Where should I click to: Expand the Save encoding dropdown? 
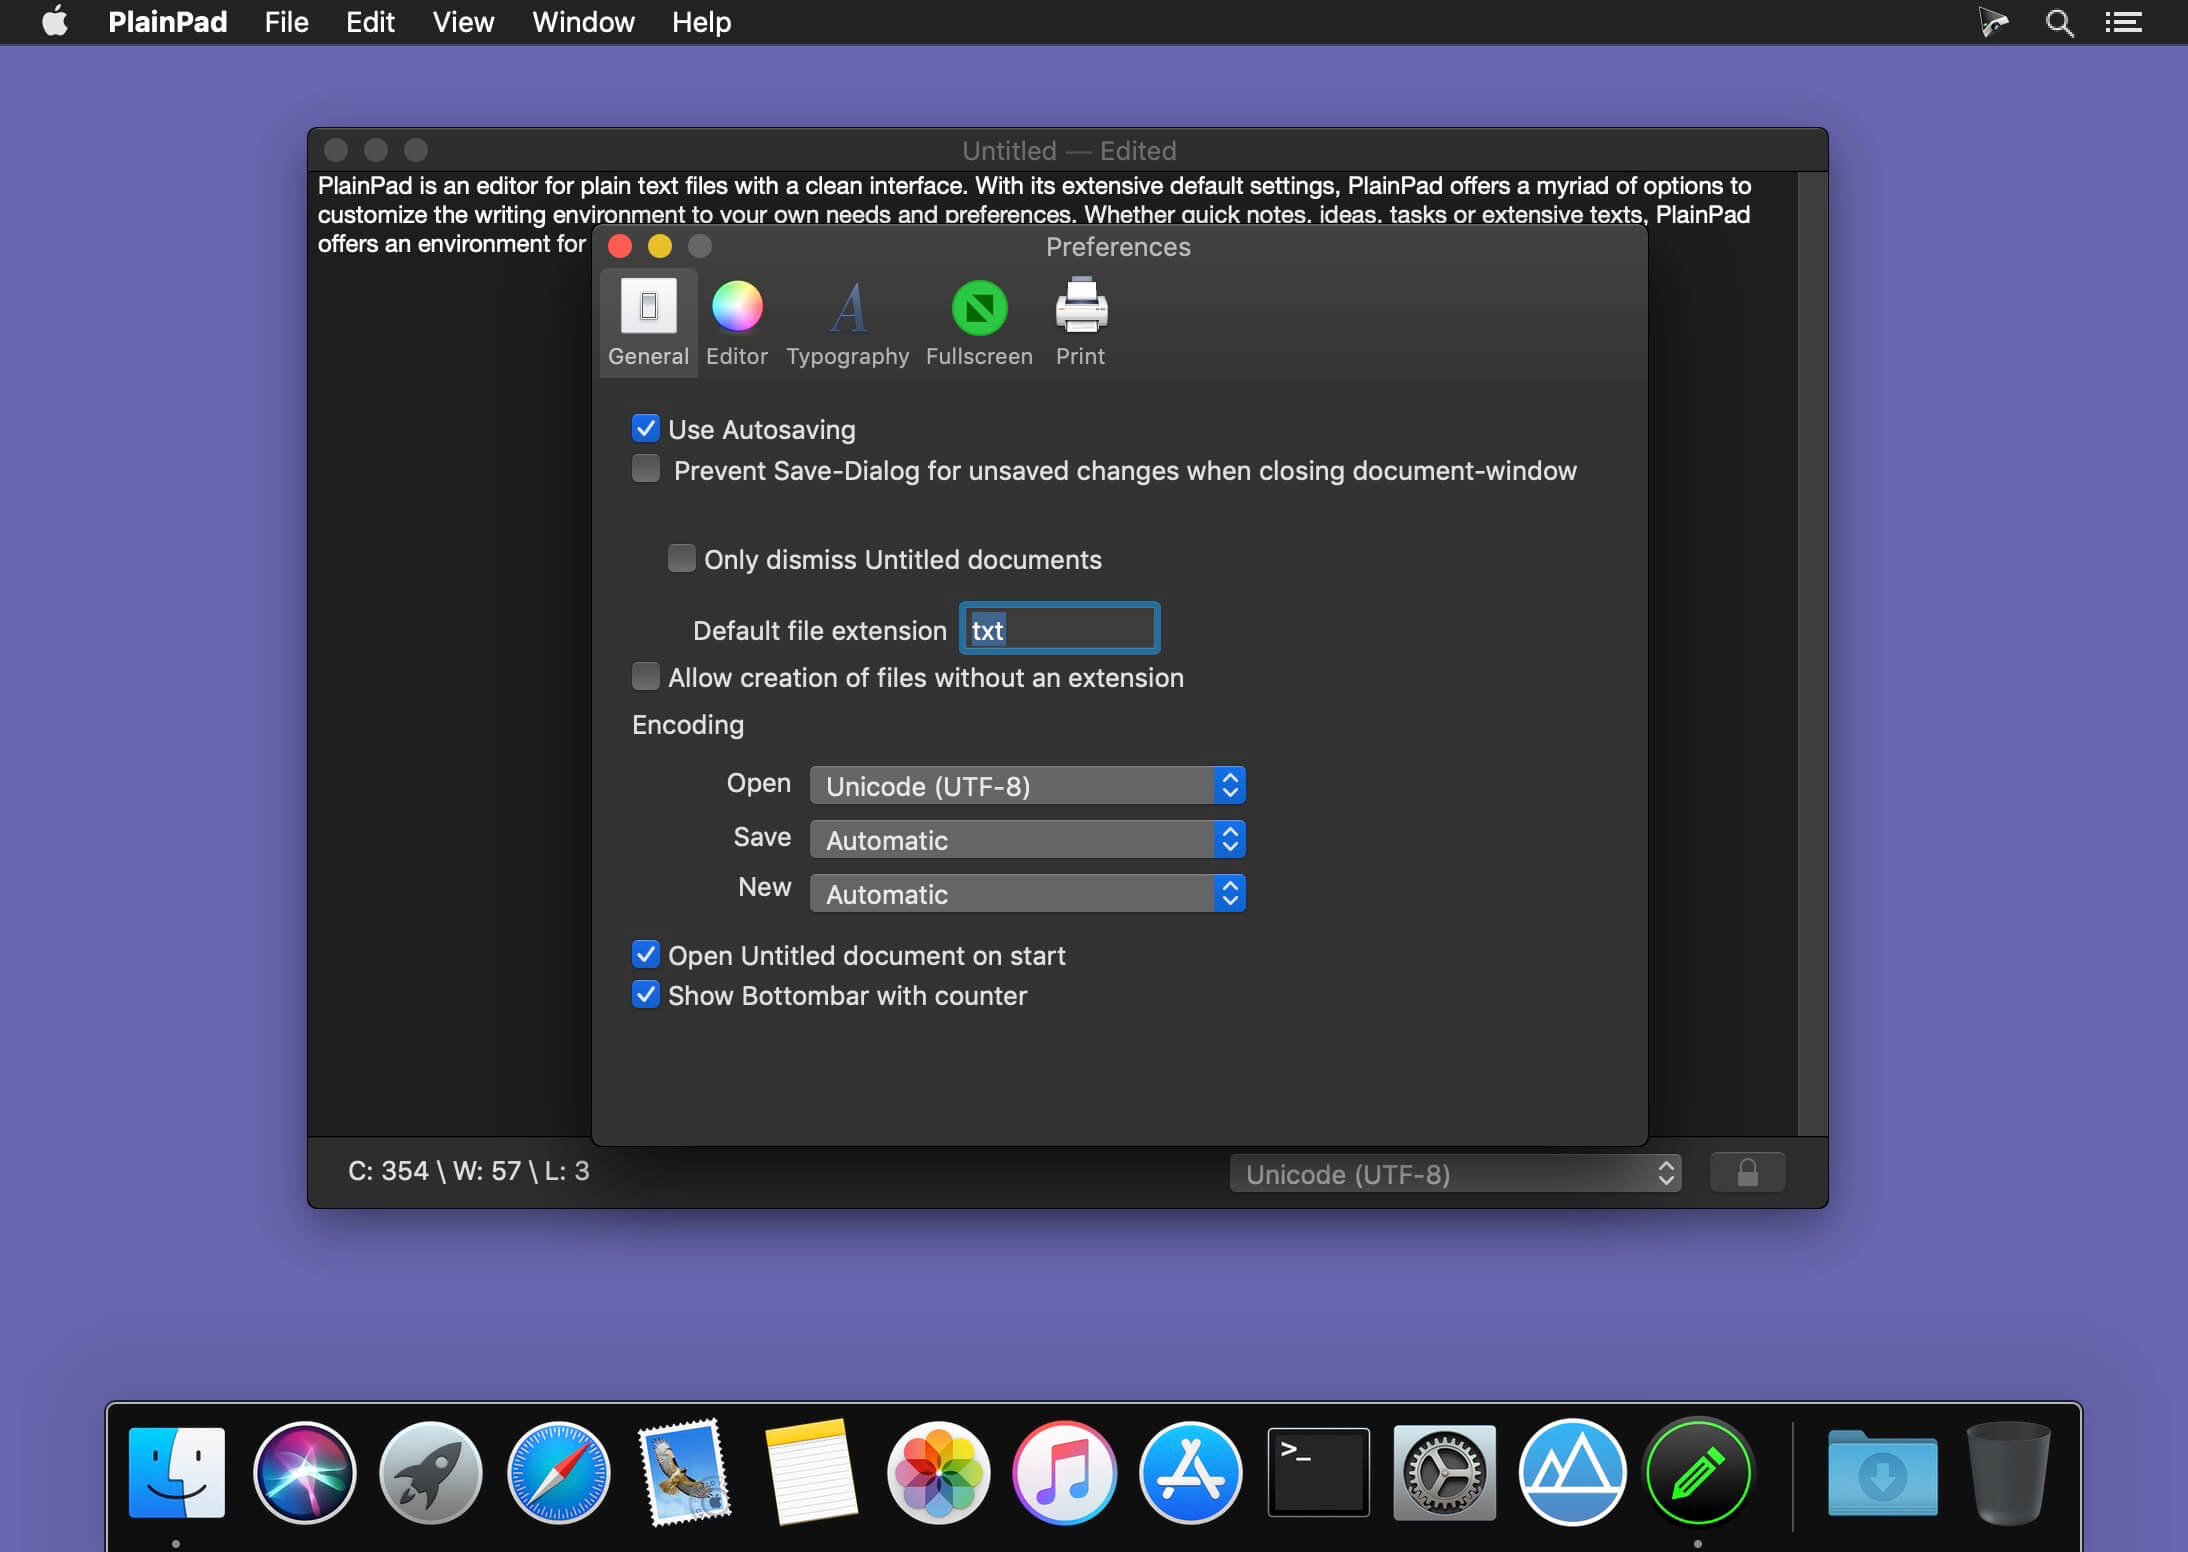pyautogui.click(x=1027, y=840)
